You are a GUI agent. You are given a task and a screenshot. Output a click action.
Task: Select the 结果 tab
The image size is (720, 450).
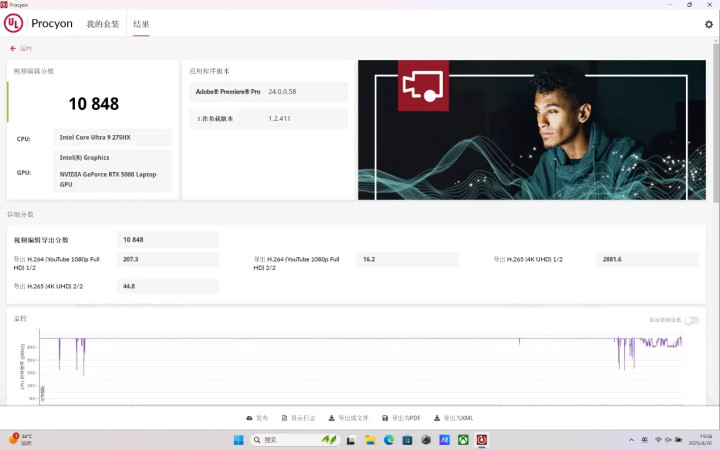coord(141,24)
